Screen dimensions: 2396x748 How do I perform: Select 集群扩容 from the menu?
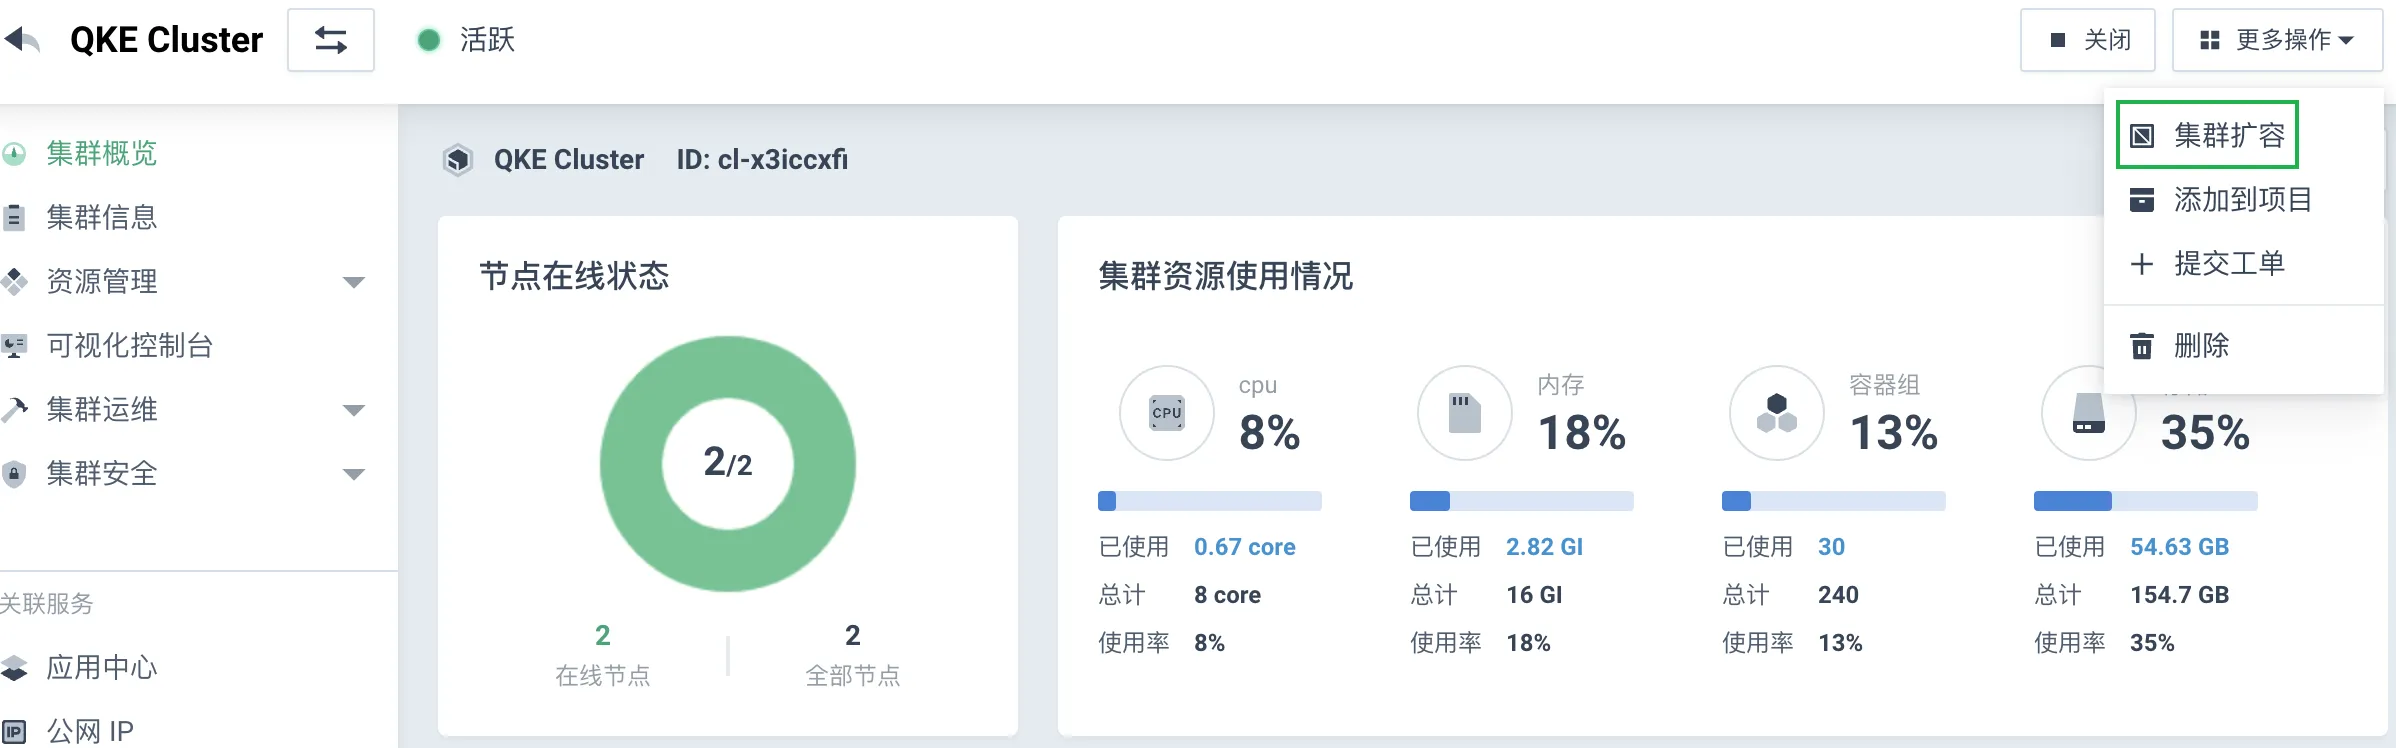click(x=2208, y=135)
